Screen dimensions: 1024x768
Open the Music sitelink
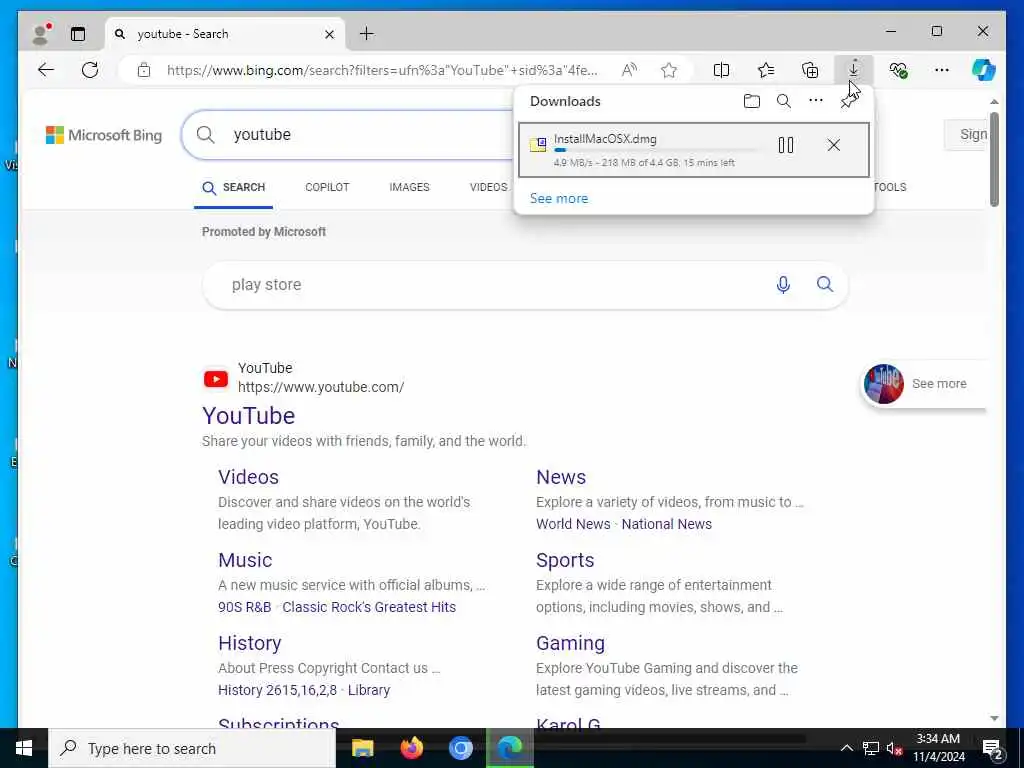pyautogui.click(x=245, y=560)
